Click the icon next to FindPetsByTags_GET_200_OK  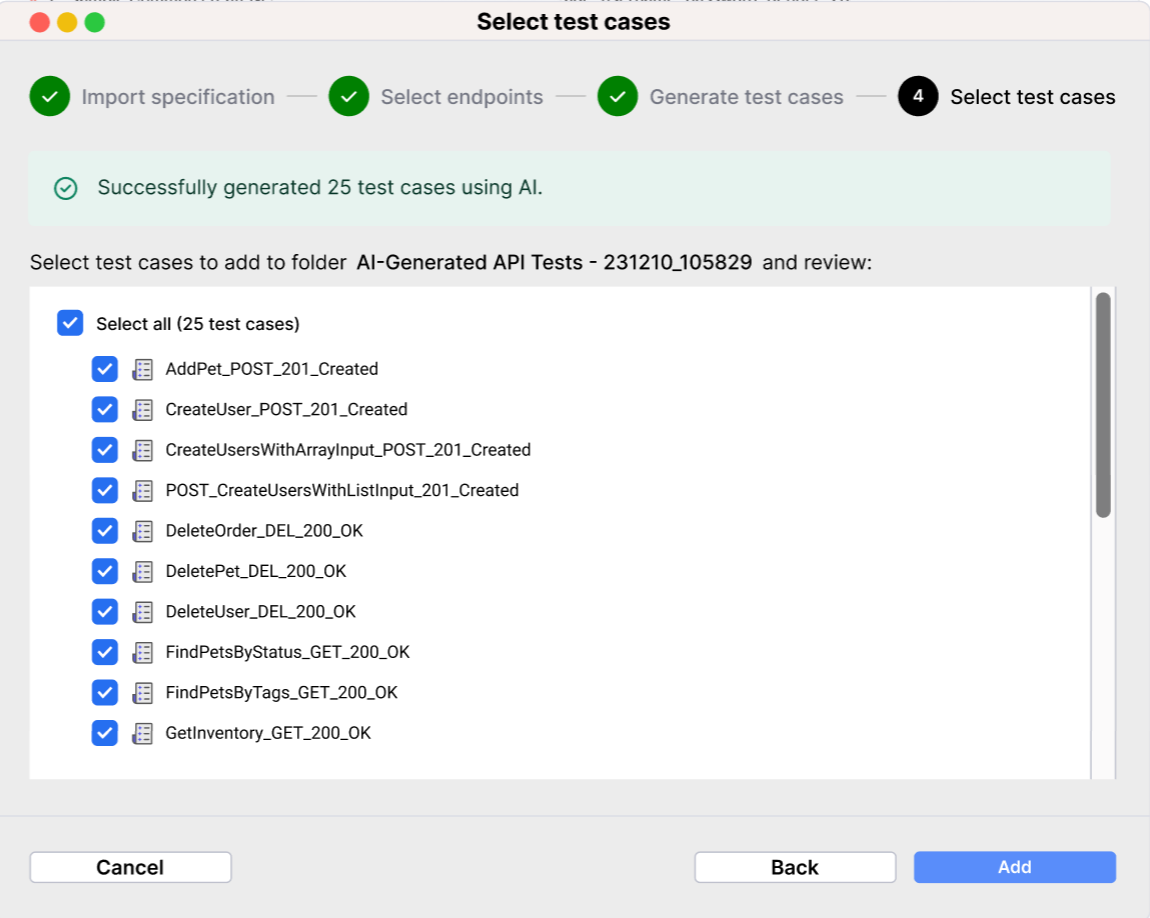tap(142, 693)
